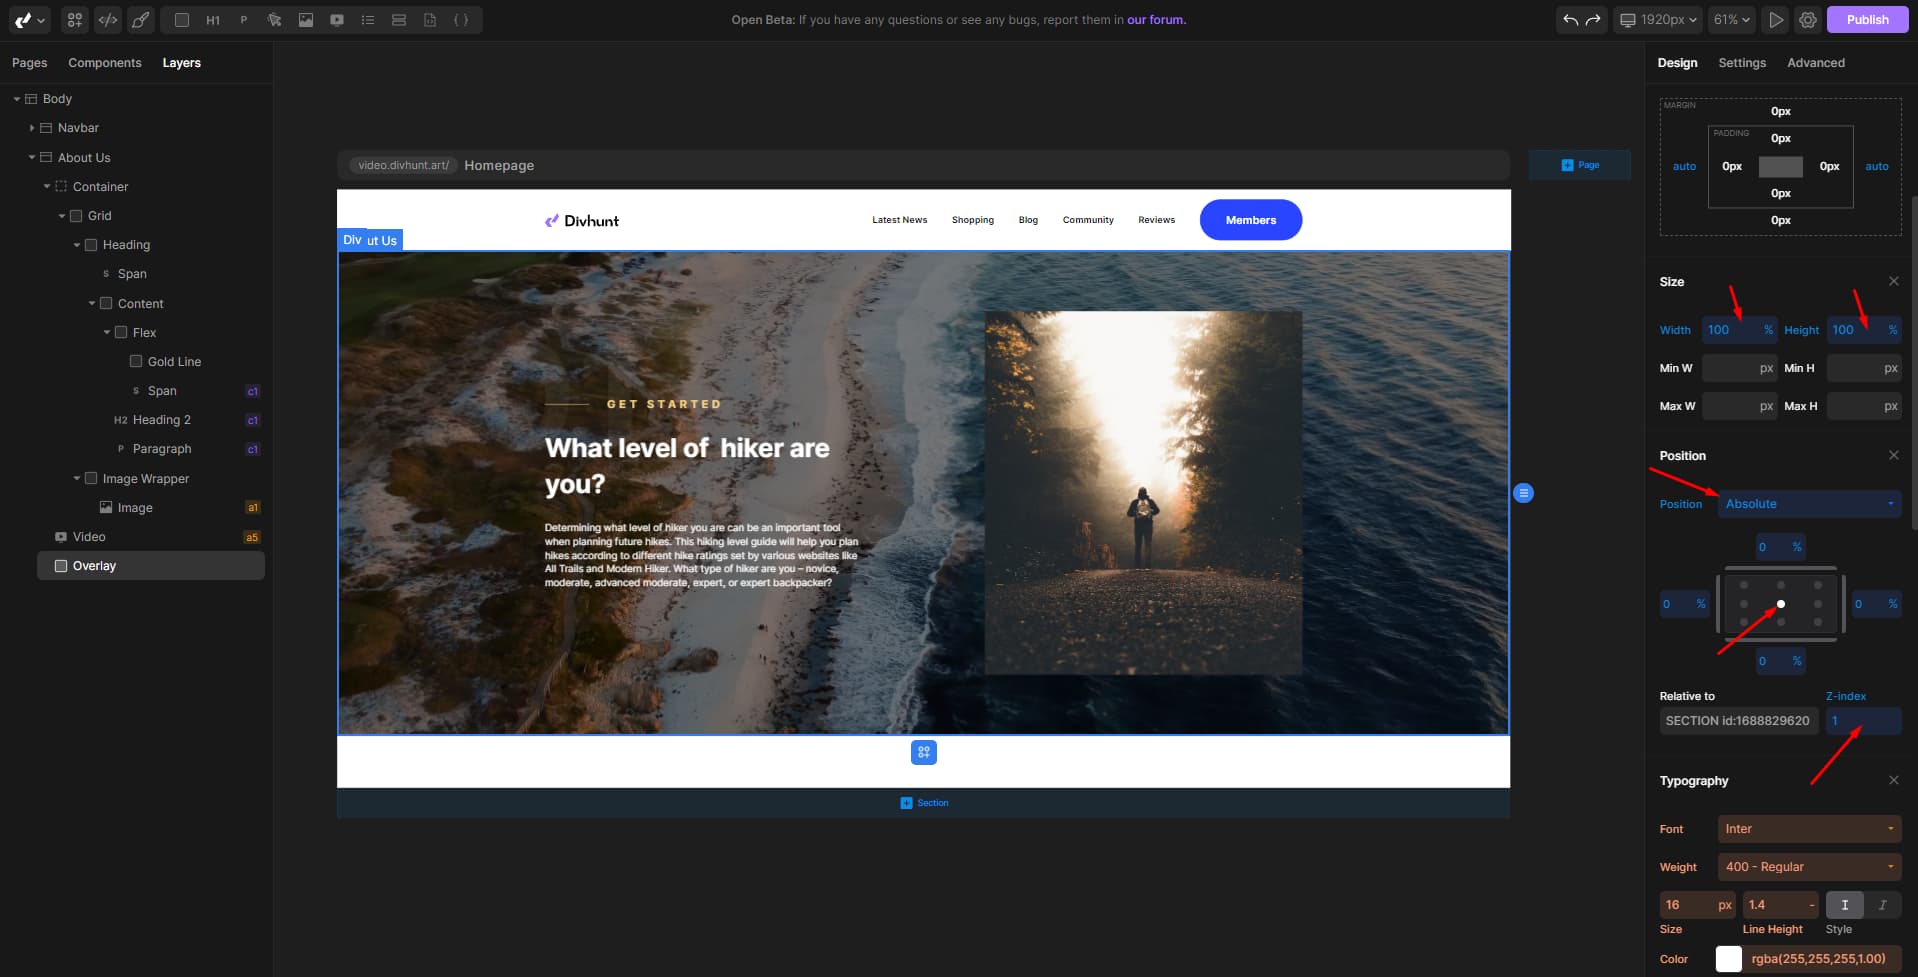Screen dimensions: 1918x977
Task: Open the Inter font dropdown
Action: pos(1810,829)
